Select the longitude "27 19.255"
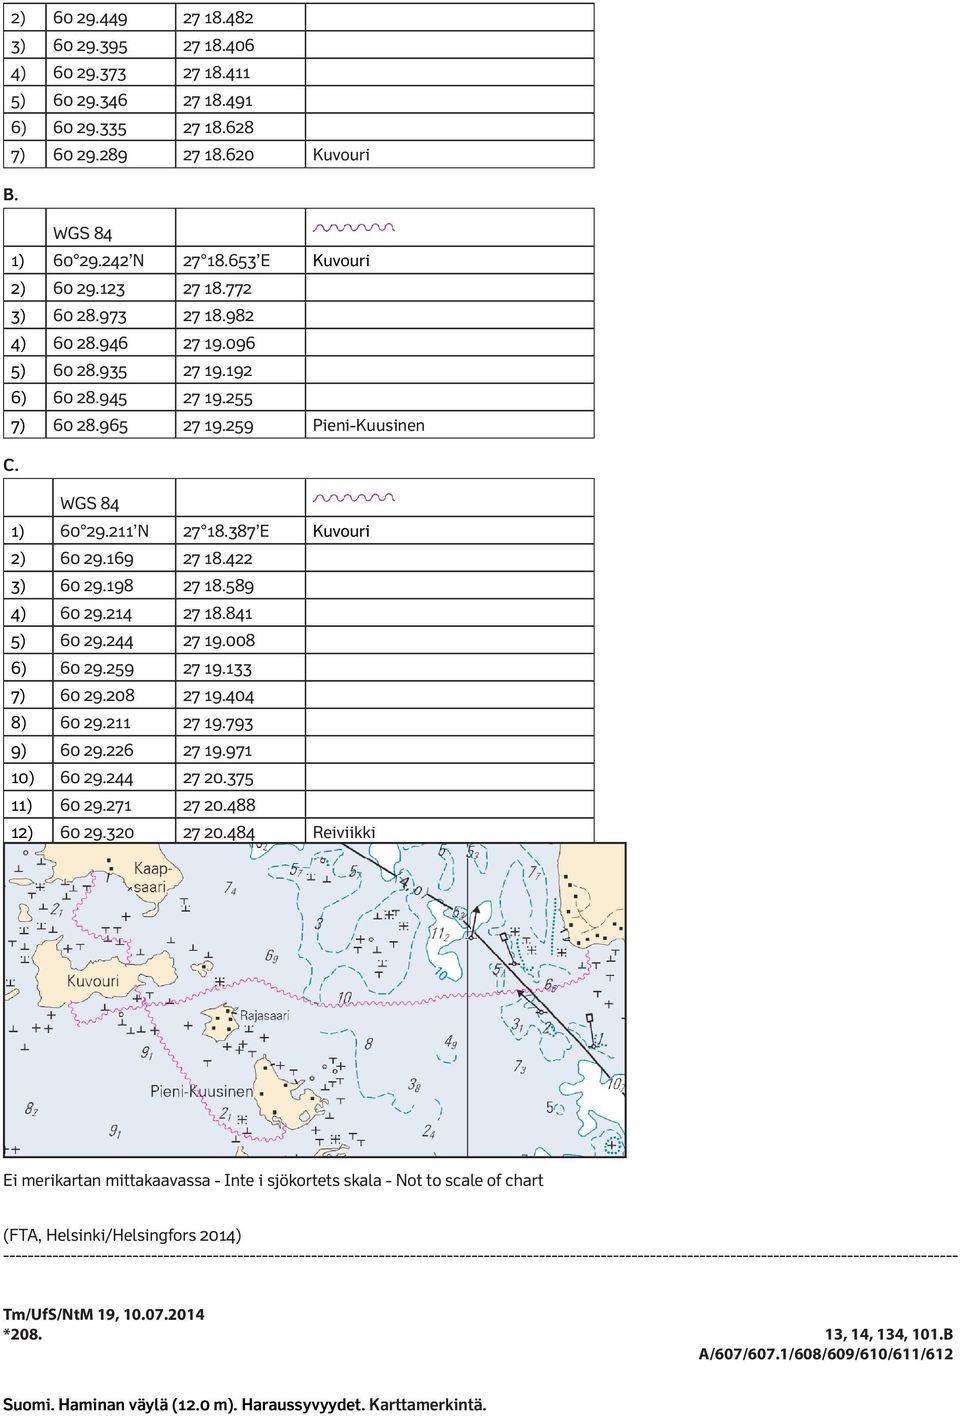 (x=218, y=398)
